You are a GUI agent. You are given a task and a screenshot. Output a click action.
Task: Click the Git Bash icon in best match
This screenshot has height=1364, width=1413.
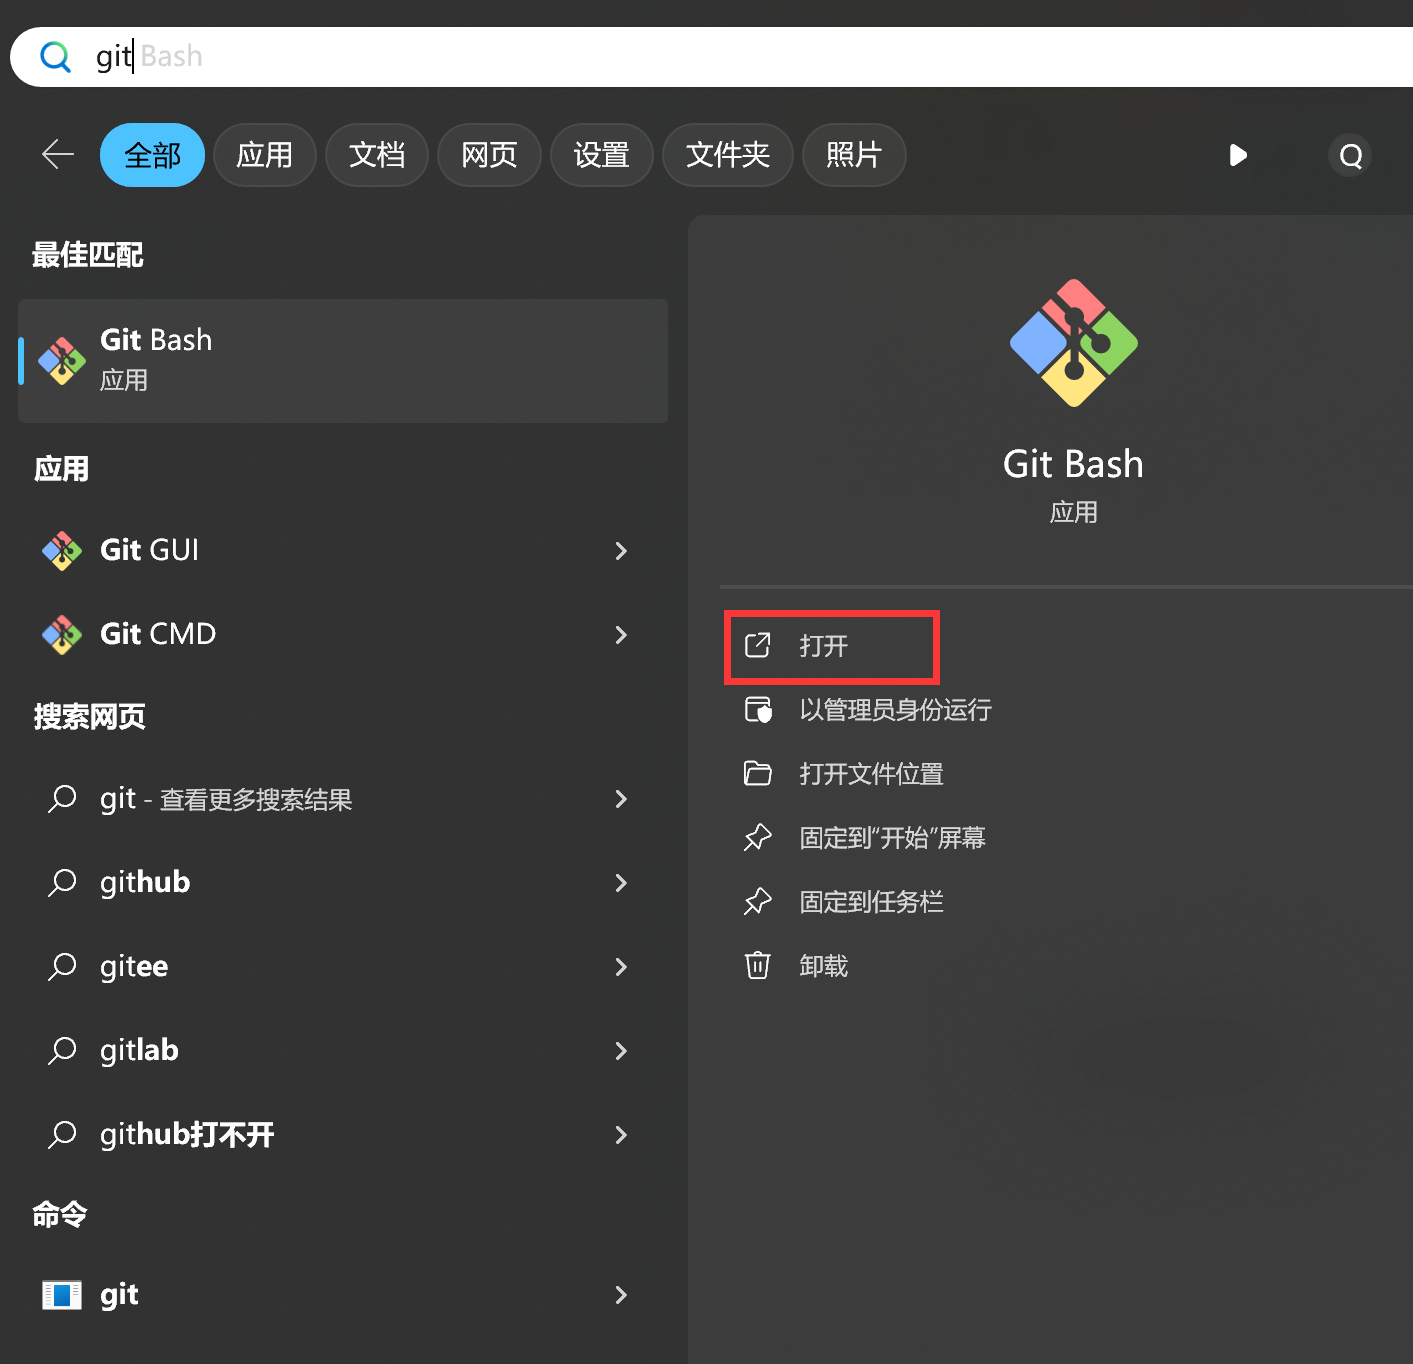[62, 361]
